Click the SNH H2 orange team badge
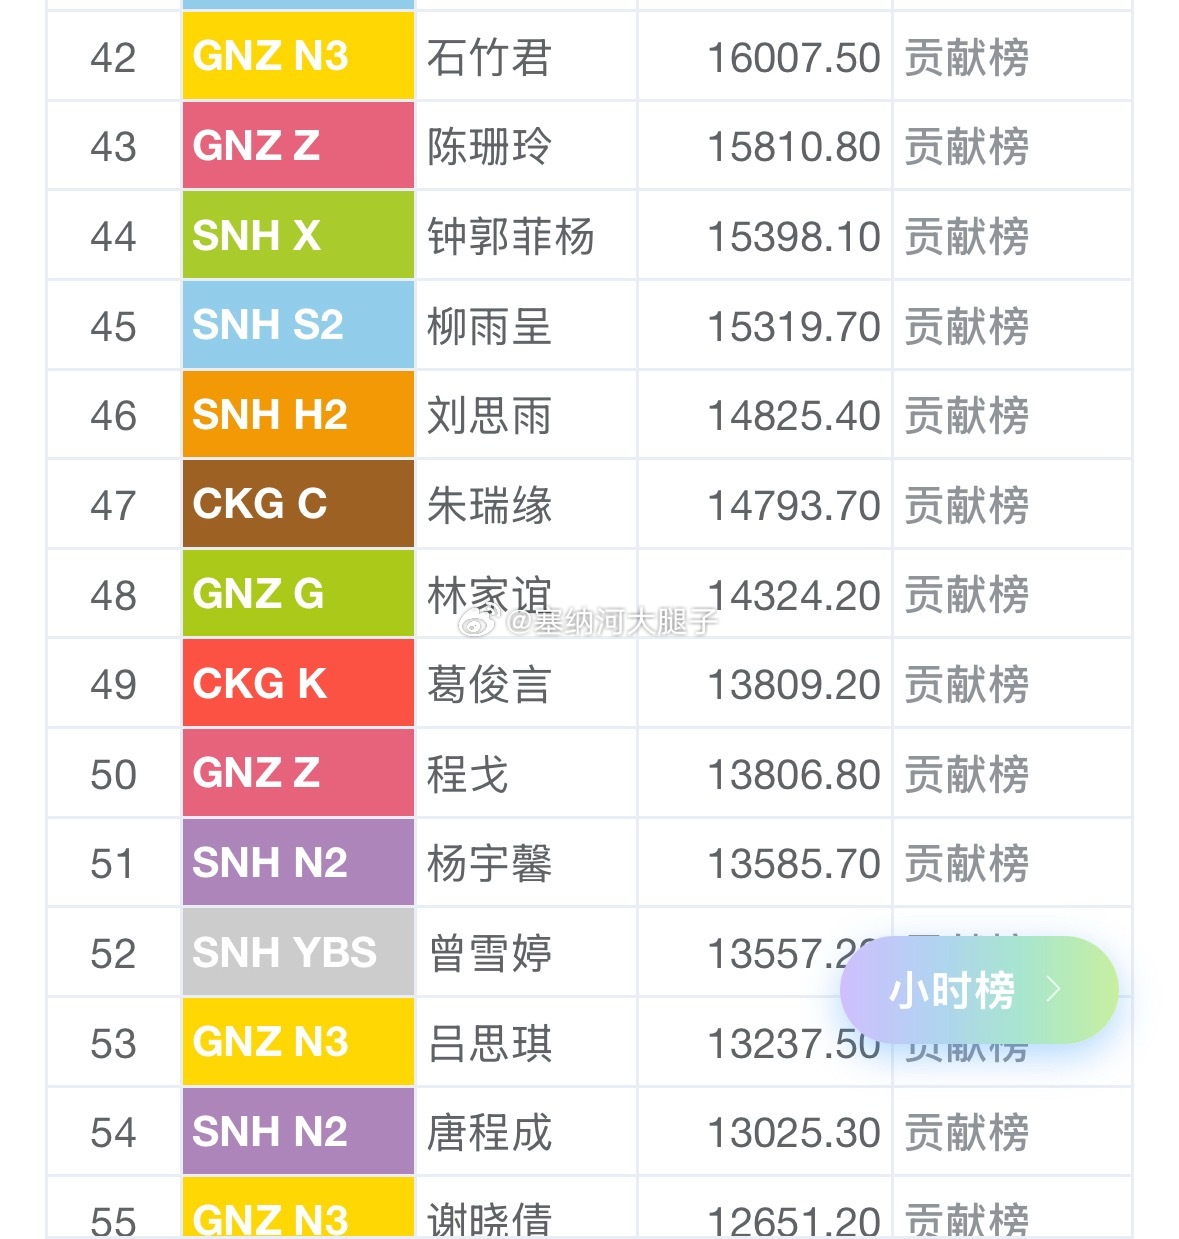Screen dimensions: 1179x1239 coord(298,415)
